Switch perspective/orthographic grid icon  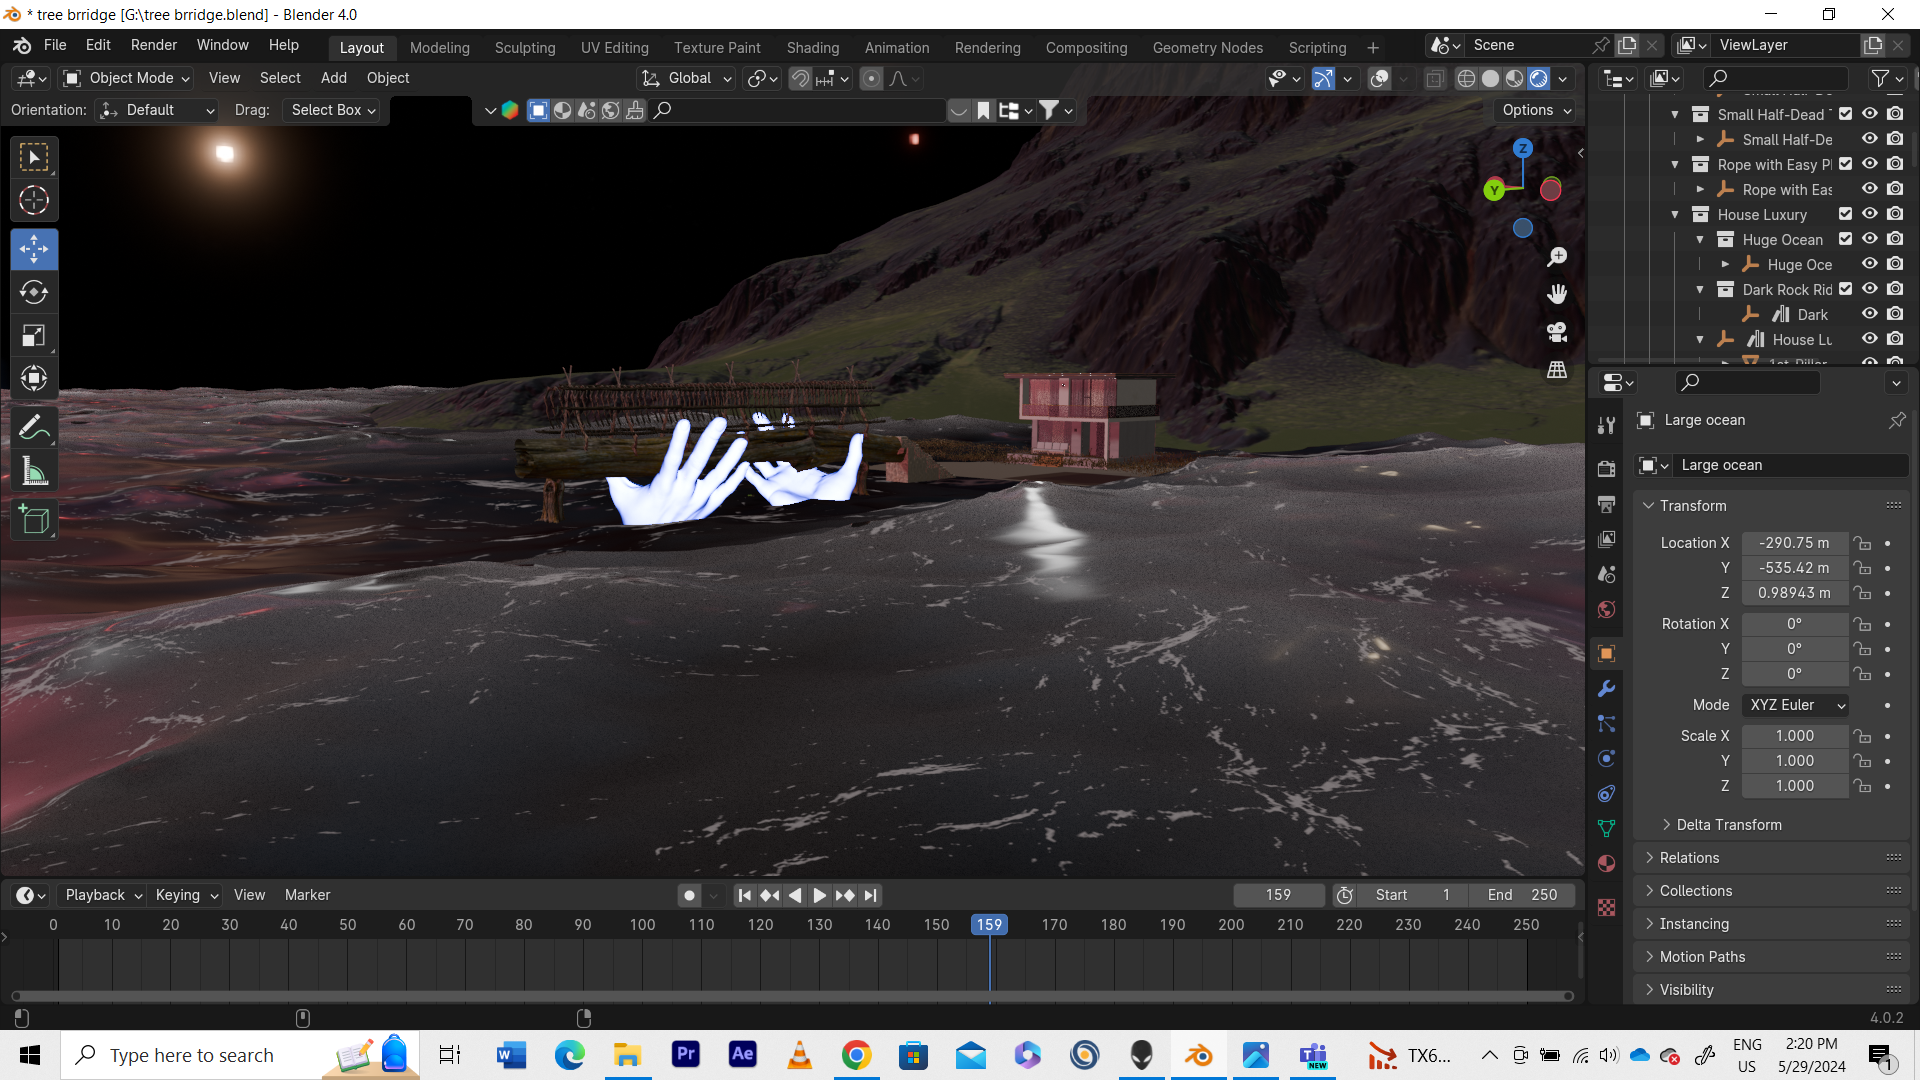click(x=1557, y=370)
